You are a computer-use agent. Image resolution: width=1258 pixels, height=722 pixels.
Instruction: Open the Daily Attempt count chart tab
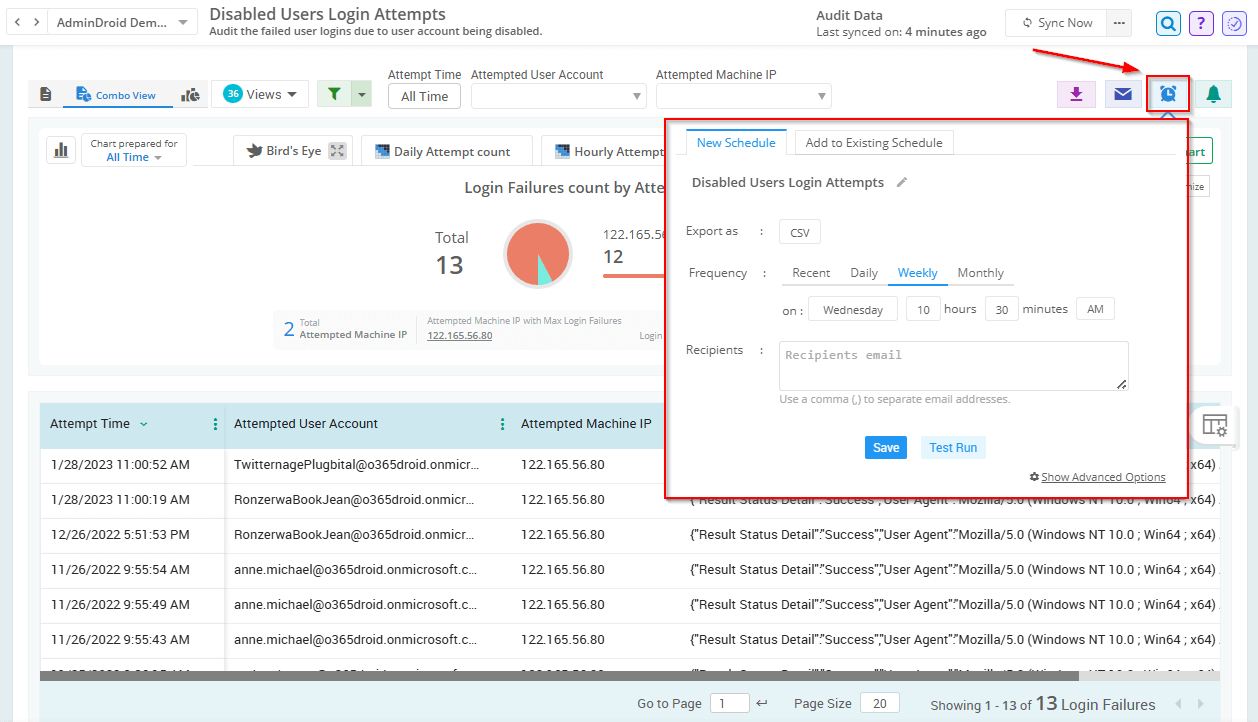coord(441,152)
